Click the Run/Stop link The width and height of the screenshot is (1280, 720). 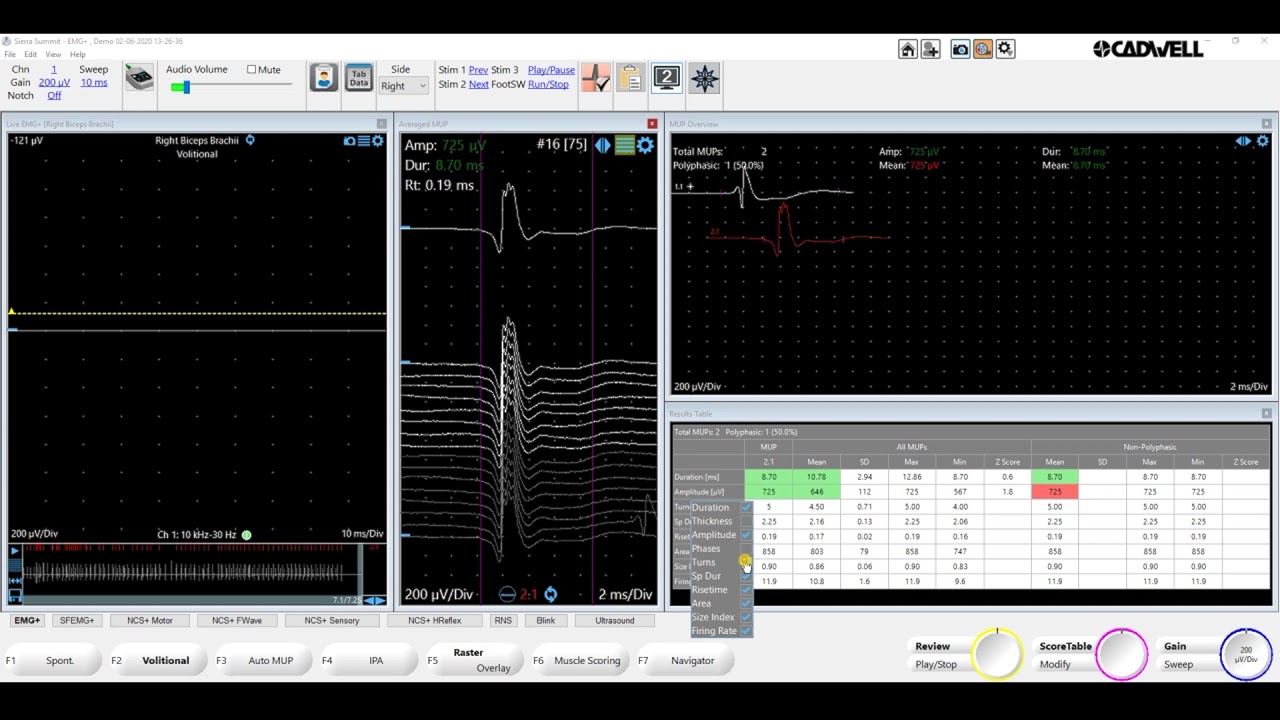pyautogui.click(x=548, y=84)
